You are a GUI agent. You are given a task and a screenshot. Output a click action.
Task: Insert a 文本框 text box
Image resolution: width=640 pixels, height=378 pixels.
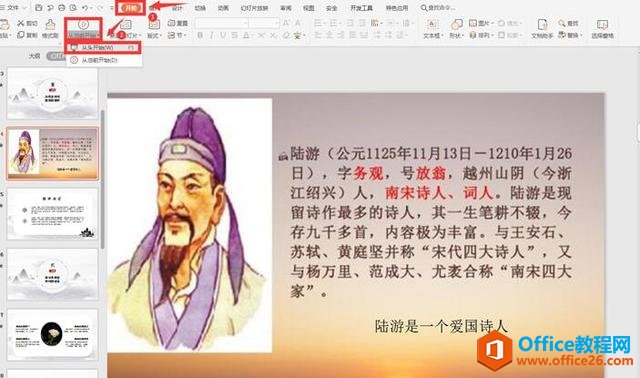433,29
